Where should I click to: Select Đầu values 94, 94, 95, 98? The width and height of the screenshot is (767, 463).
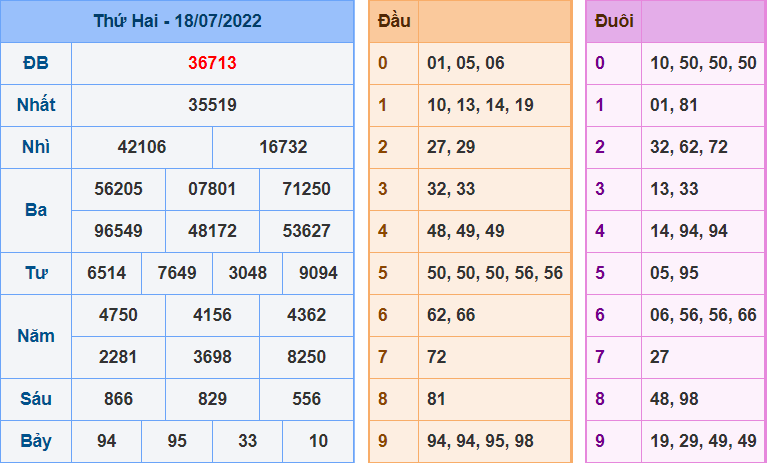tap(480, 441)
